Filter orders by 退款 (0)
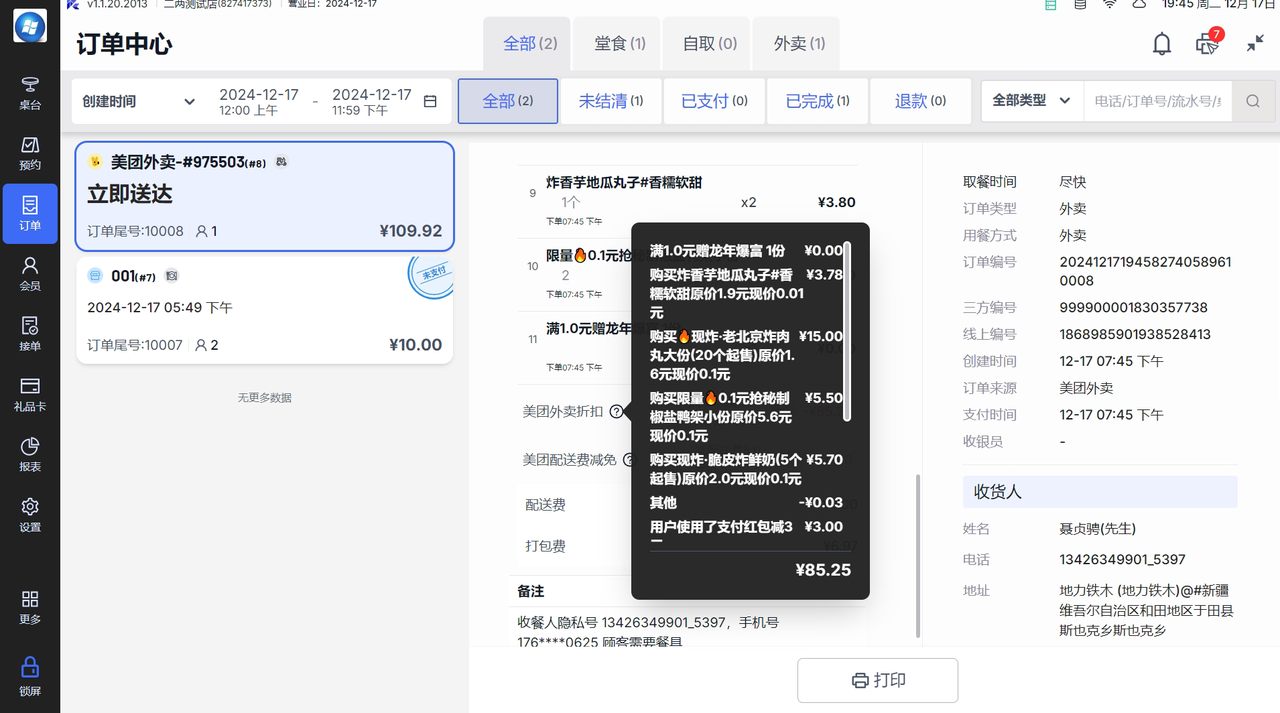Image resolution: width=1280 pixels, height=713 pixels. click(x=921, y=101)
